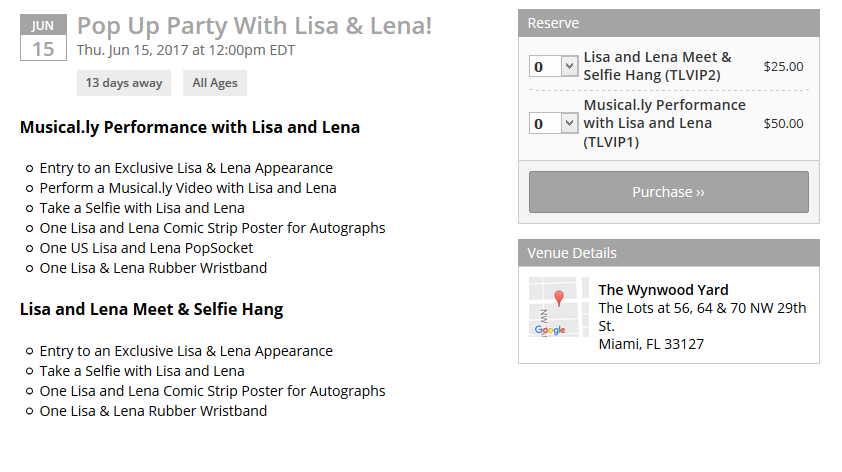Click the $25.00 ticket price
The image size is (842, 472).
pos(783,67)
